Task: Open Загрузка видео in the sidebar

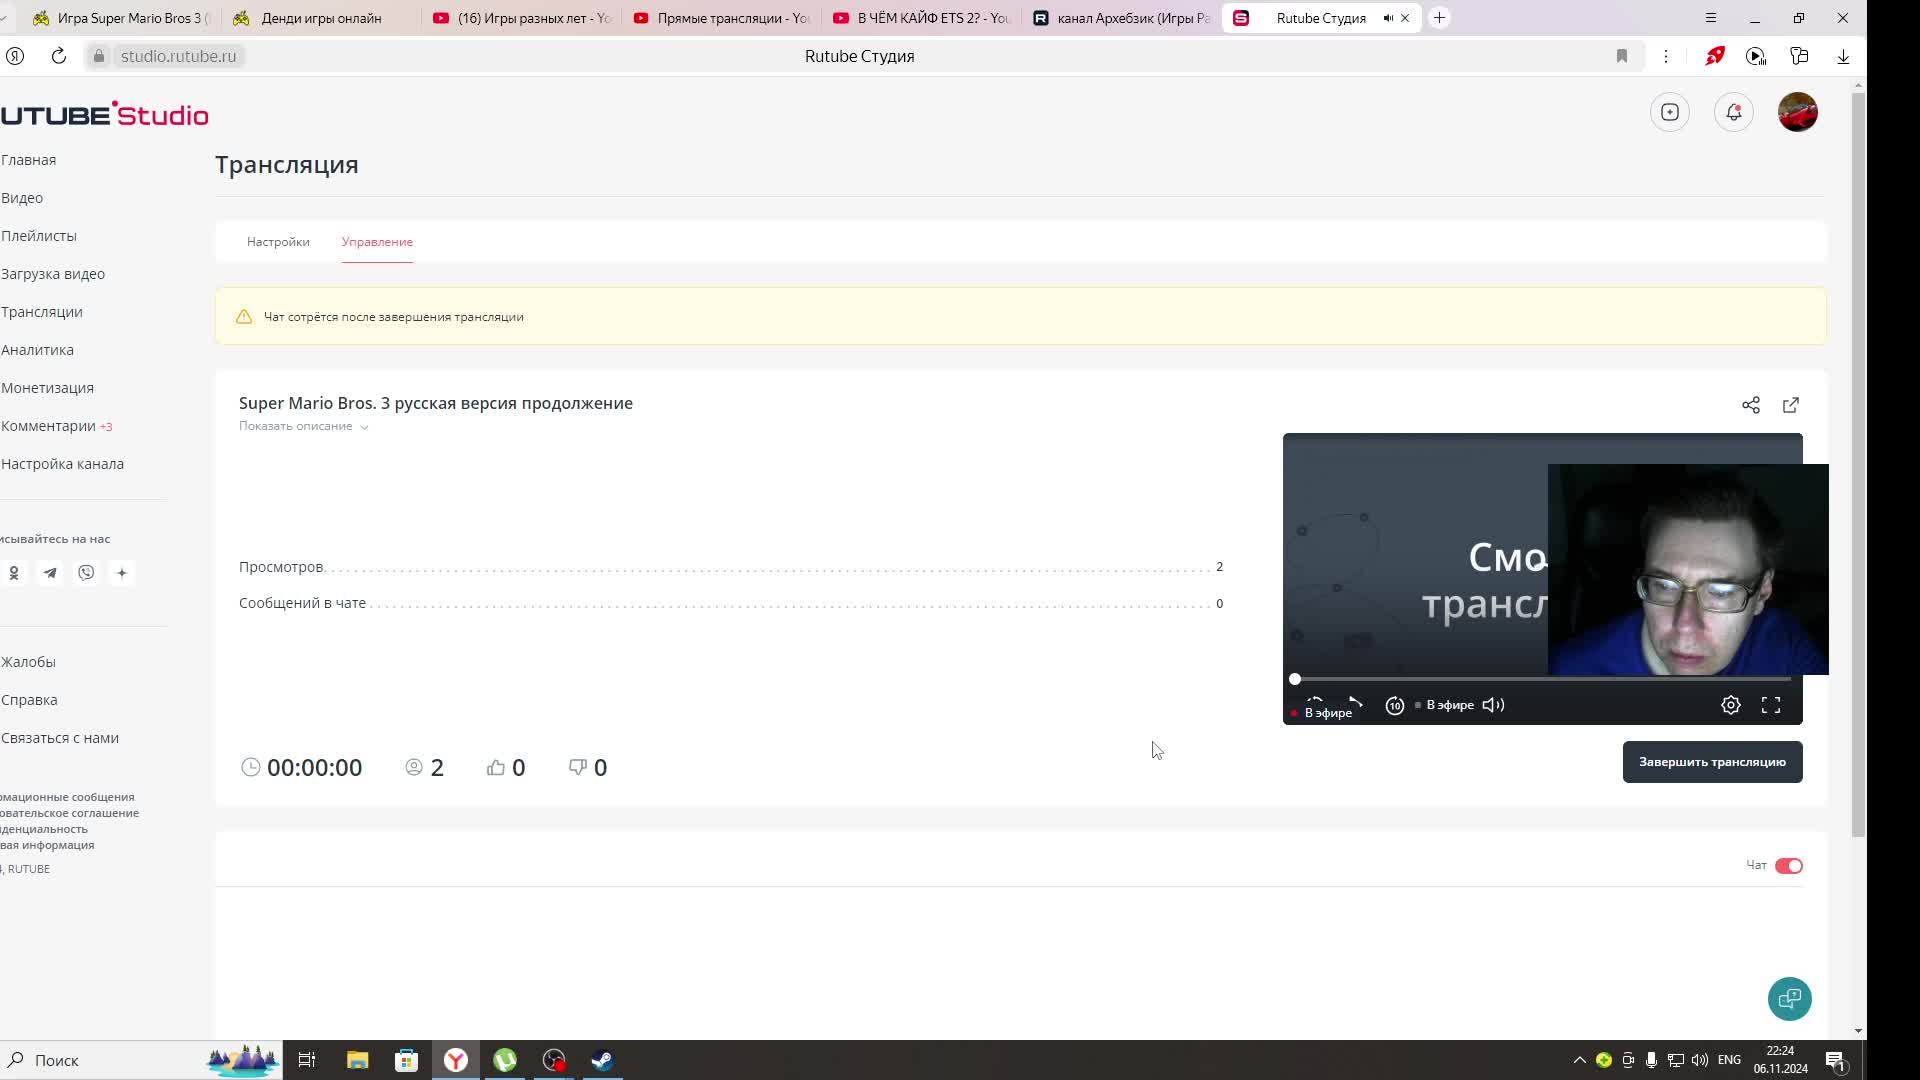Action: coord(52,274)
